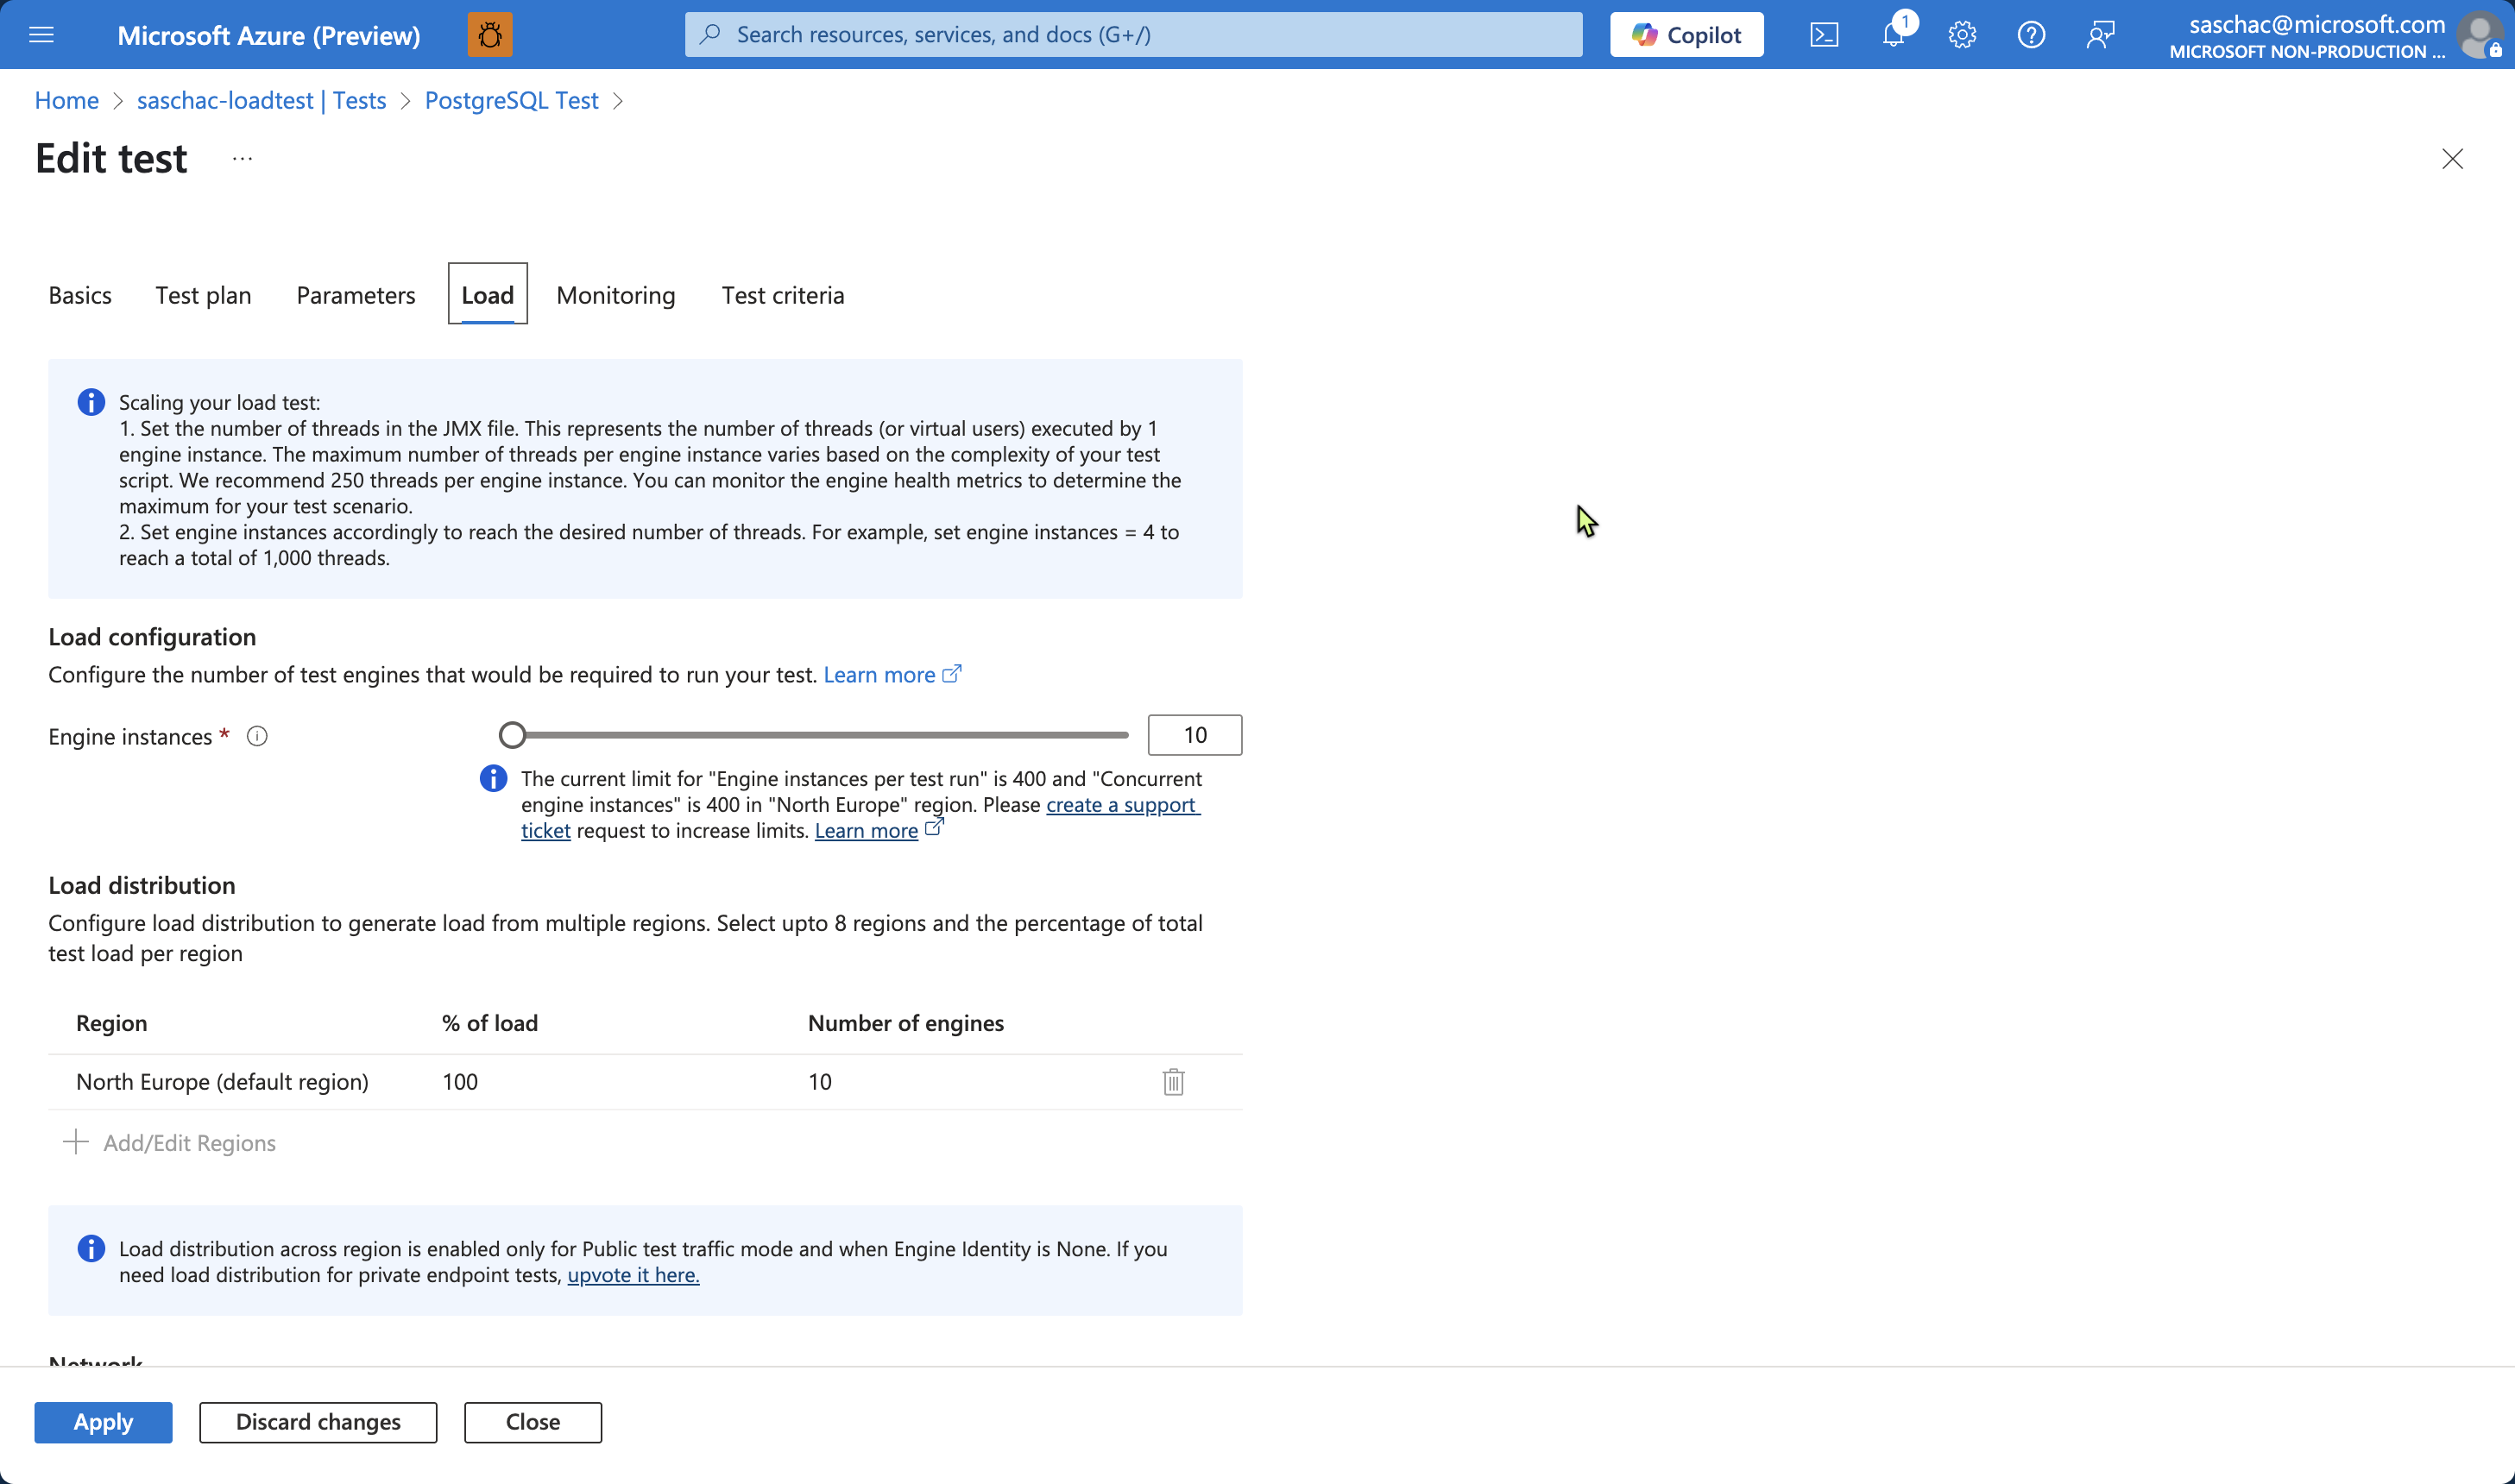Viewport: 2515px width, 1484px height.
Task: Click the Copilot button
Action: [1686, 35]
